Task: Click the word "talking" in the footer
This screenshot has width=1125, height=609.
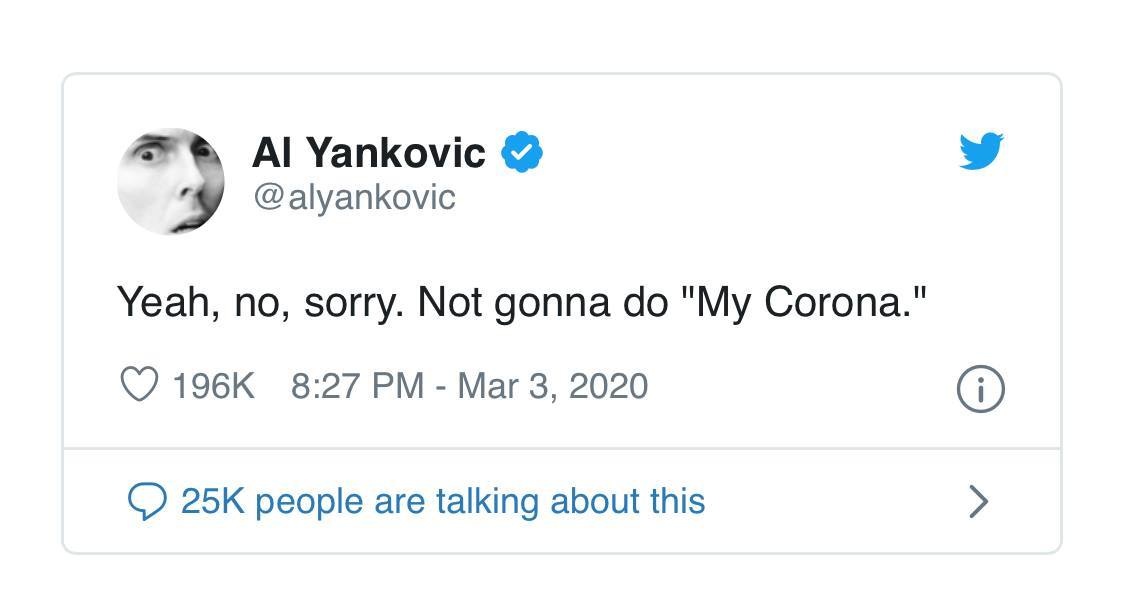Action: 486,501
